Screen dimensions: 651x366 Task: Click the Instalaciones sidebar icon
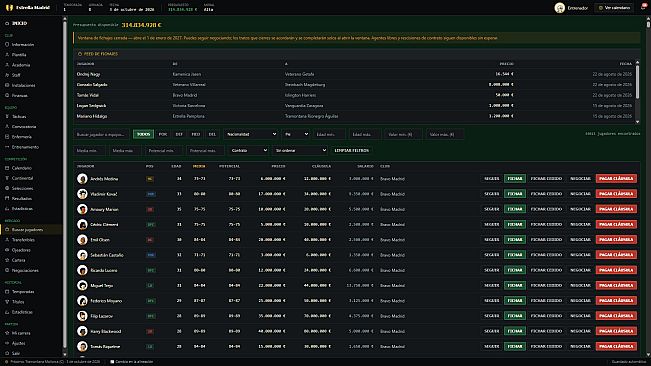pyautogui.click(x=7, y=85)
